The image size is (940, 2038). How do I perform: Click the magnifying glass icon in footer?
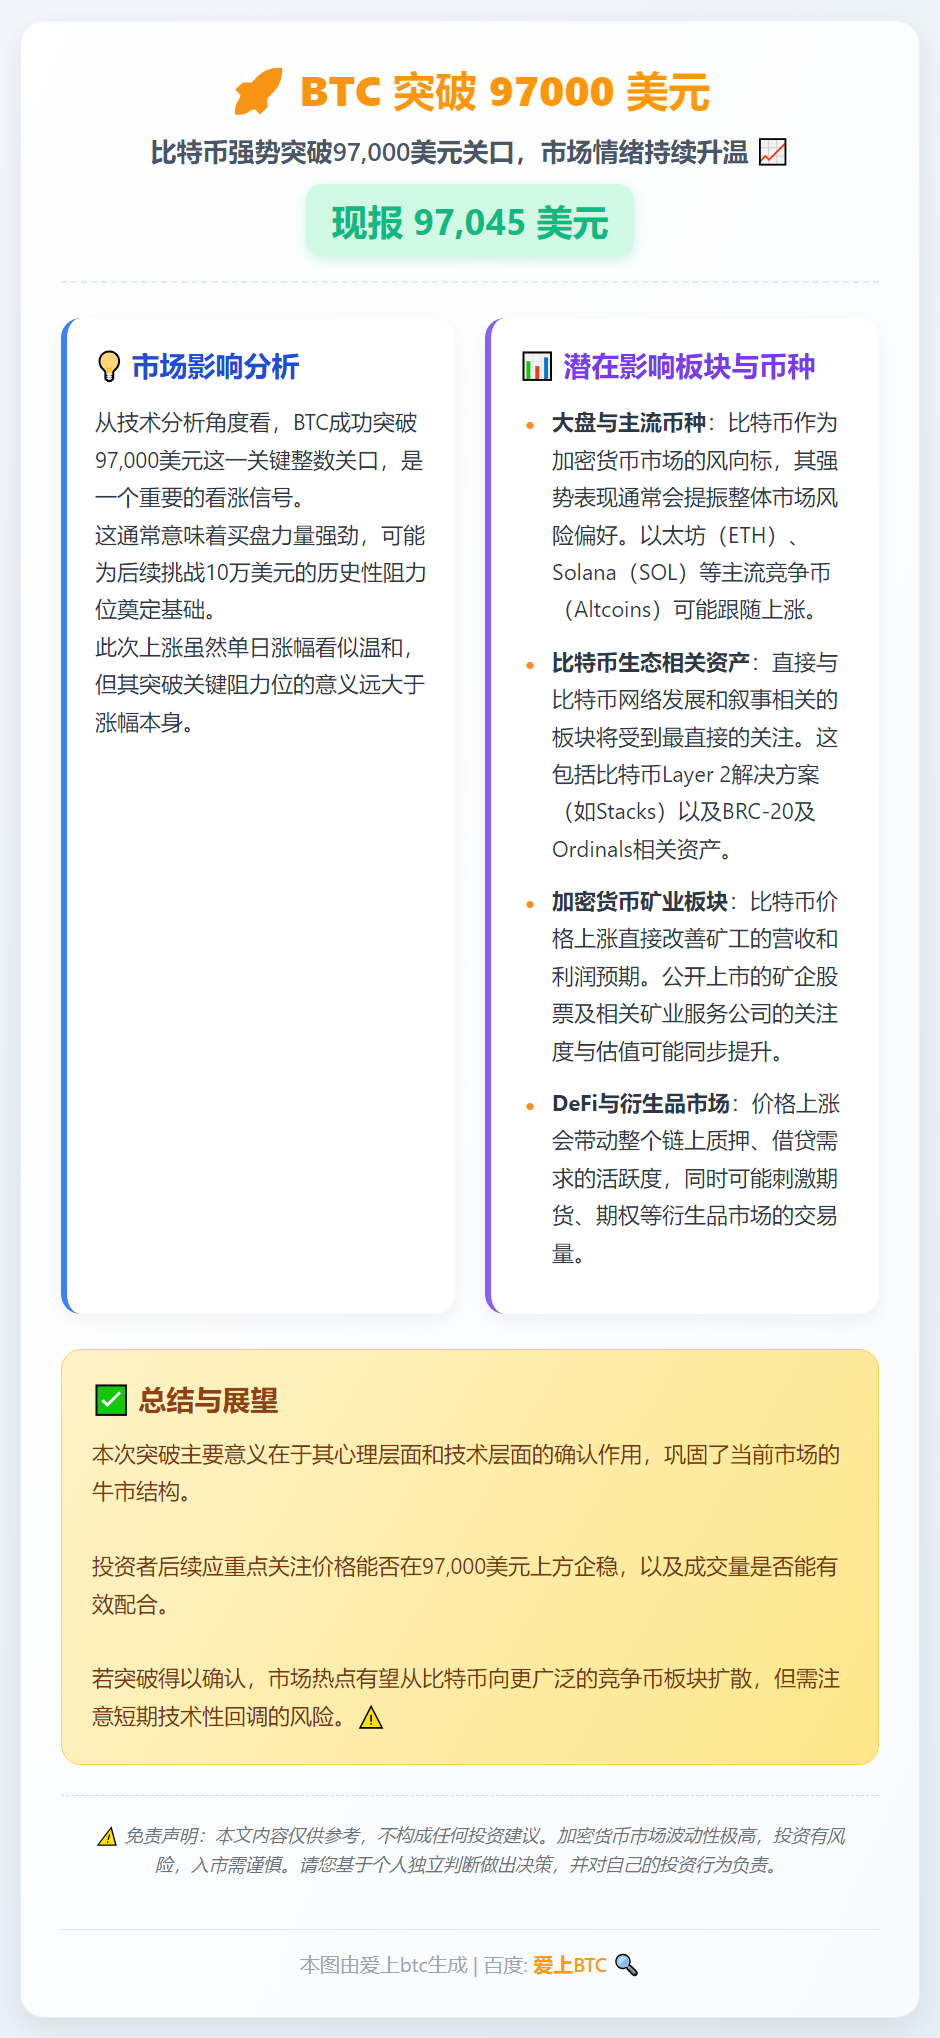626,1964
